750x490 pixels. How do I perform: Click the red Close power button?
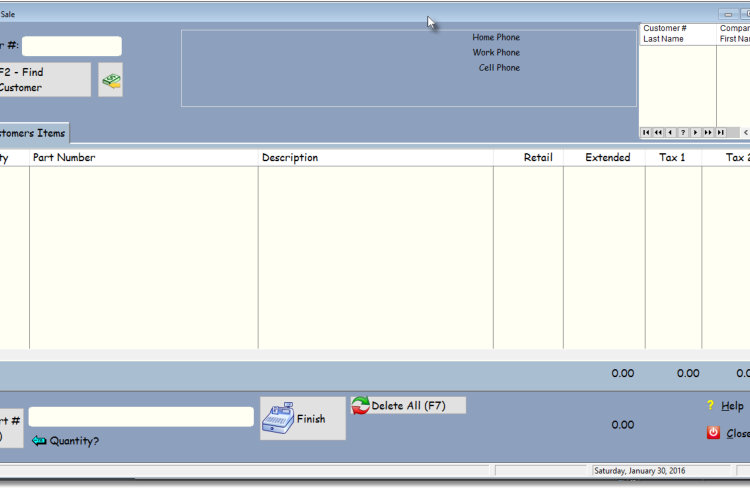pos(728,433)
